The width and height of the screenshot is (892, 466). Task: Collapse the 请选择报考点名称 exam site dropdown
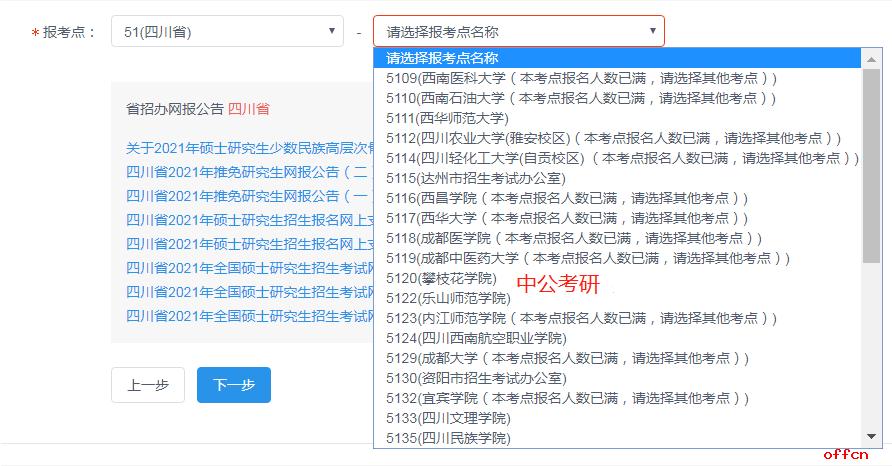click(518, 32)
